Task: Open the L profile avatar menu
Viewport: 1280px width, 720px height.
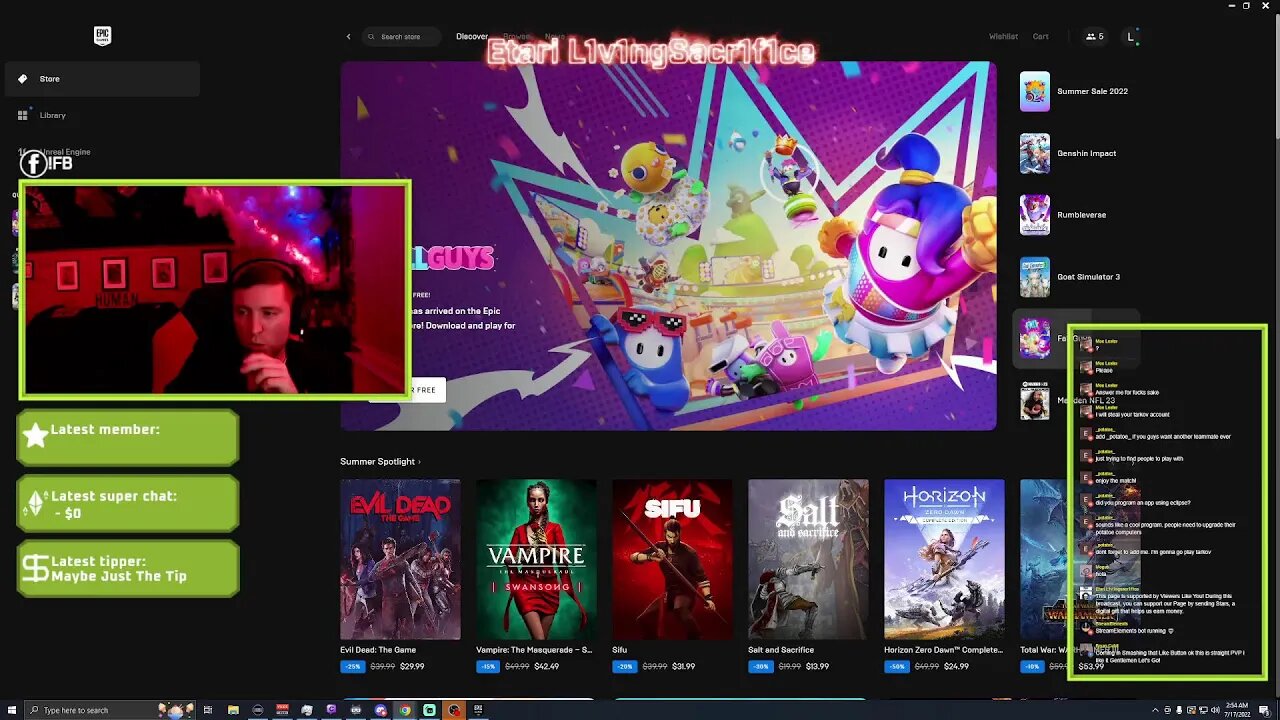Action: tap(1131, 37)
